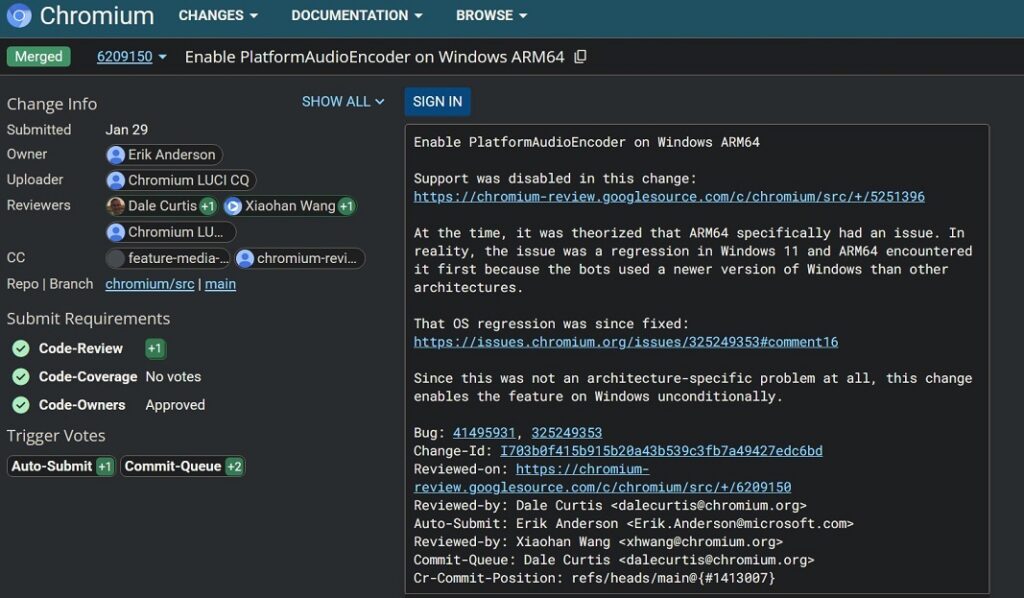Click the Code-Review green checkmark icon
This screenshot has height=598, width=1024.
(x=22, y=349)
